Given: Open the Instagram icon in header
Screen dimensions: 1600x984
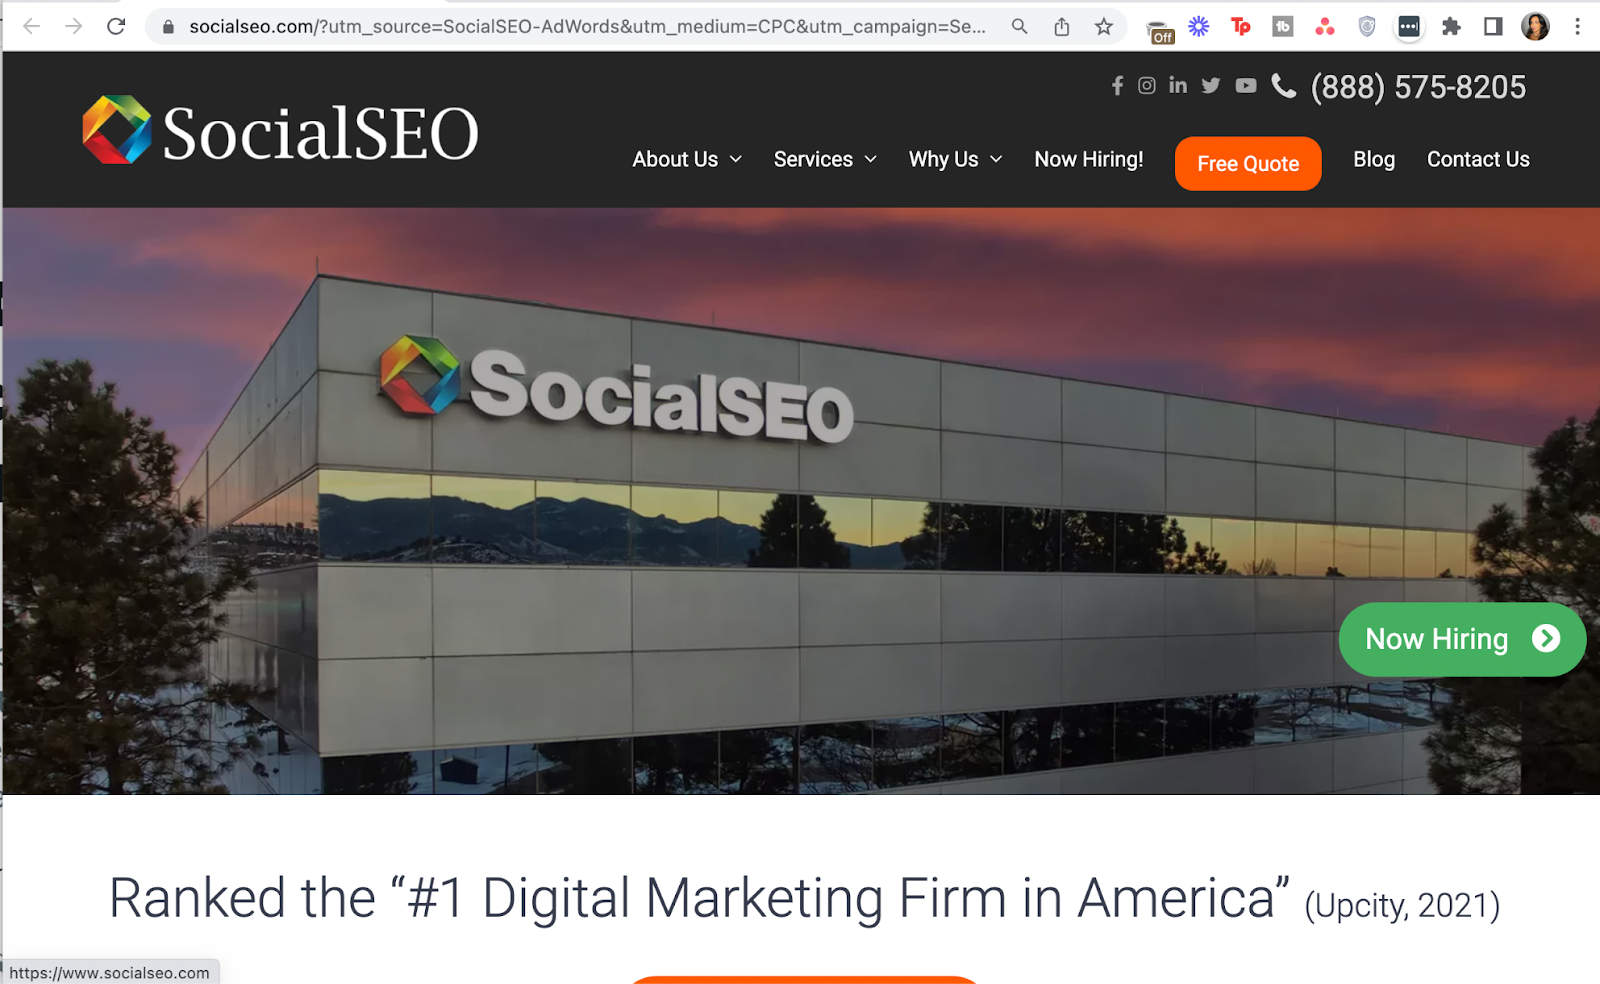Looking at the screenshot, I should [x=1147, y=86].
